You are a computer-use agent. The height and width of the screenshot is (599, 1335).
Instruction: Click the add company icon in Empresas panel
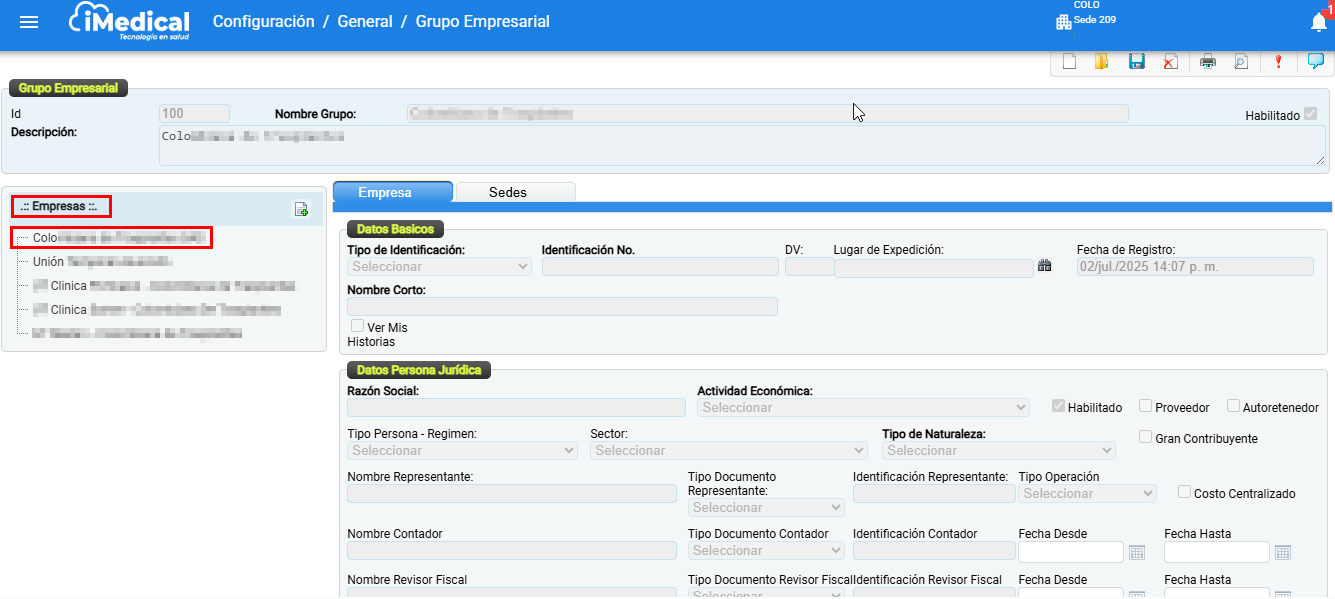coord(301,209)
